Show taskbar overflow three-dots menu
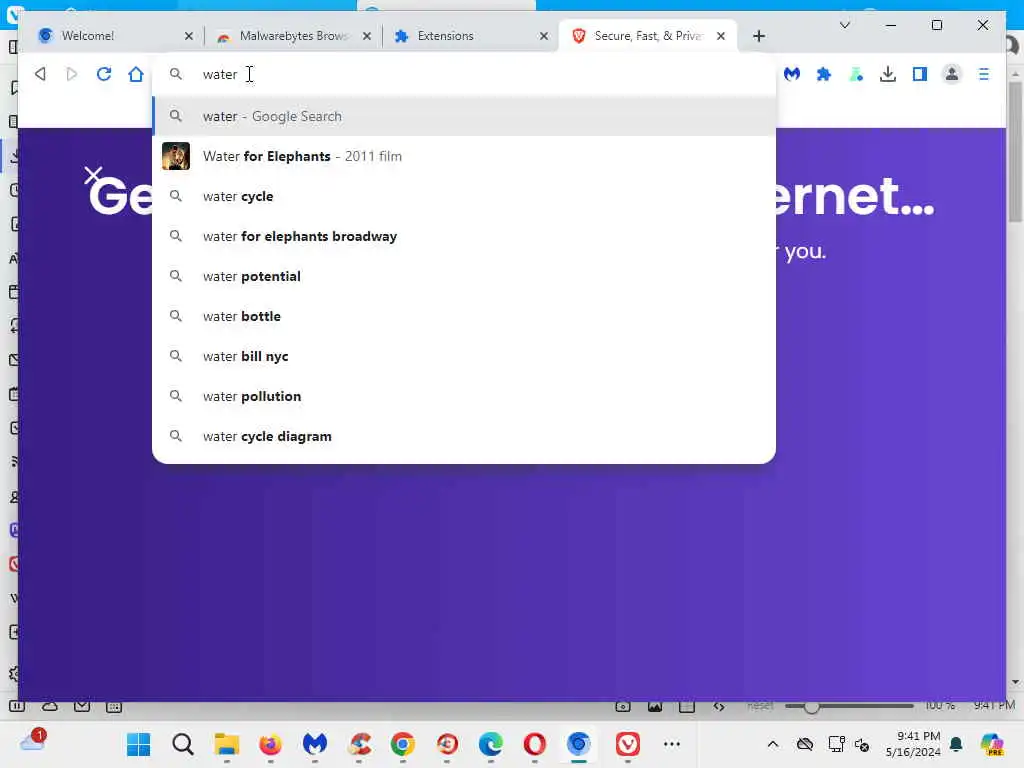 coord(672,744)
